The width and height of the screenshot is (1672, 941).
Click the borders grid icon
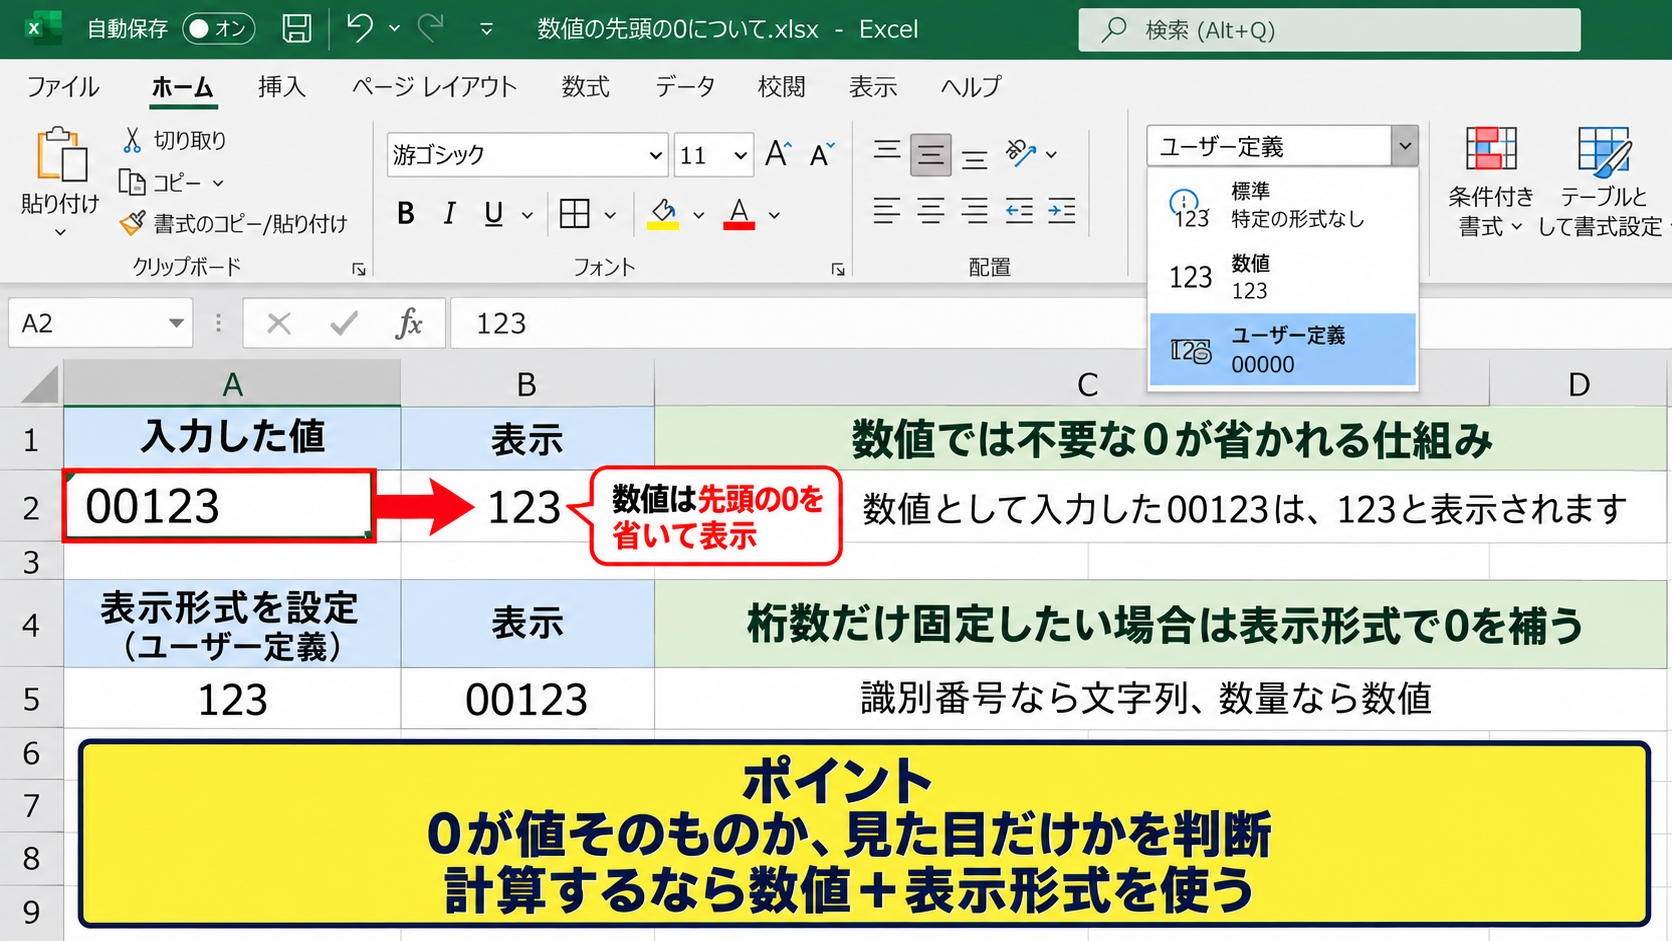[575, 213]
